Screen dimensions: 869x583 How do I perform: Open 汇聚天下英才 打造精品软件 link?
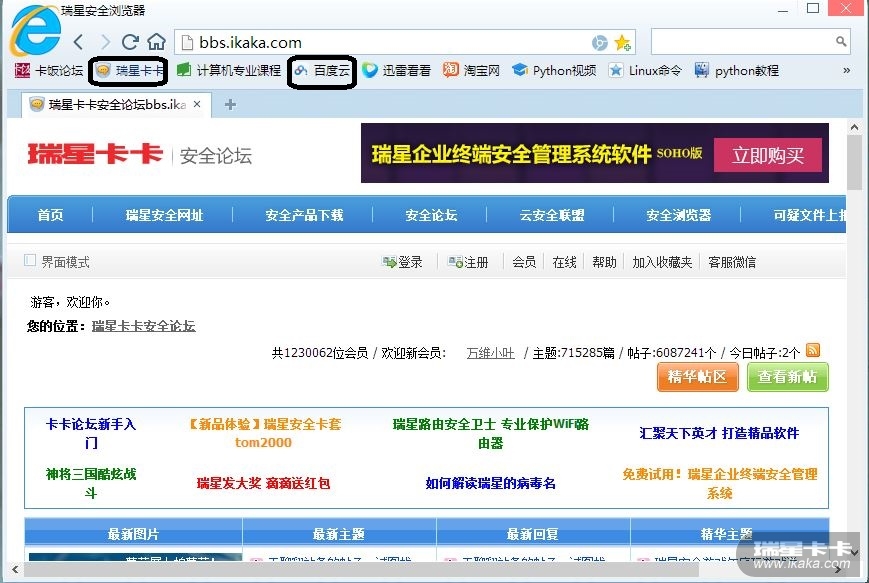719,433
